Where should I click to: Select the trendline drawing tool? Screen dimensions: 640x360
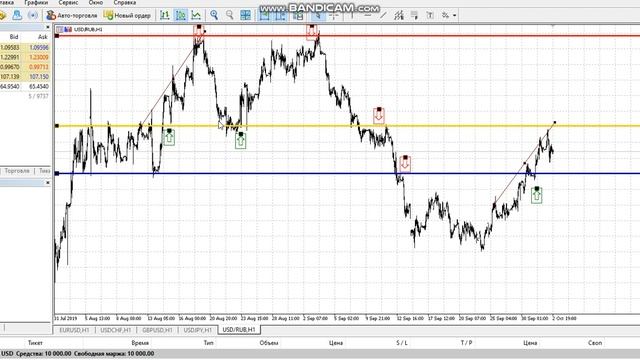click(x=383, y=15)
